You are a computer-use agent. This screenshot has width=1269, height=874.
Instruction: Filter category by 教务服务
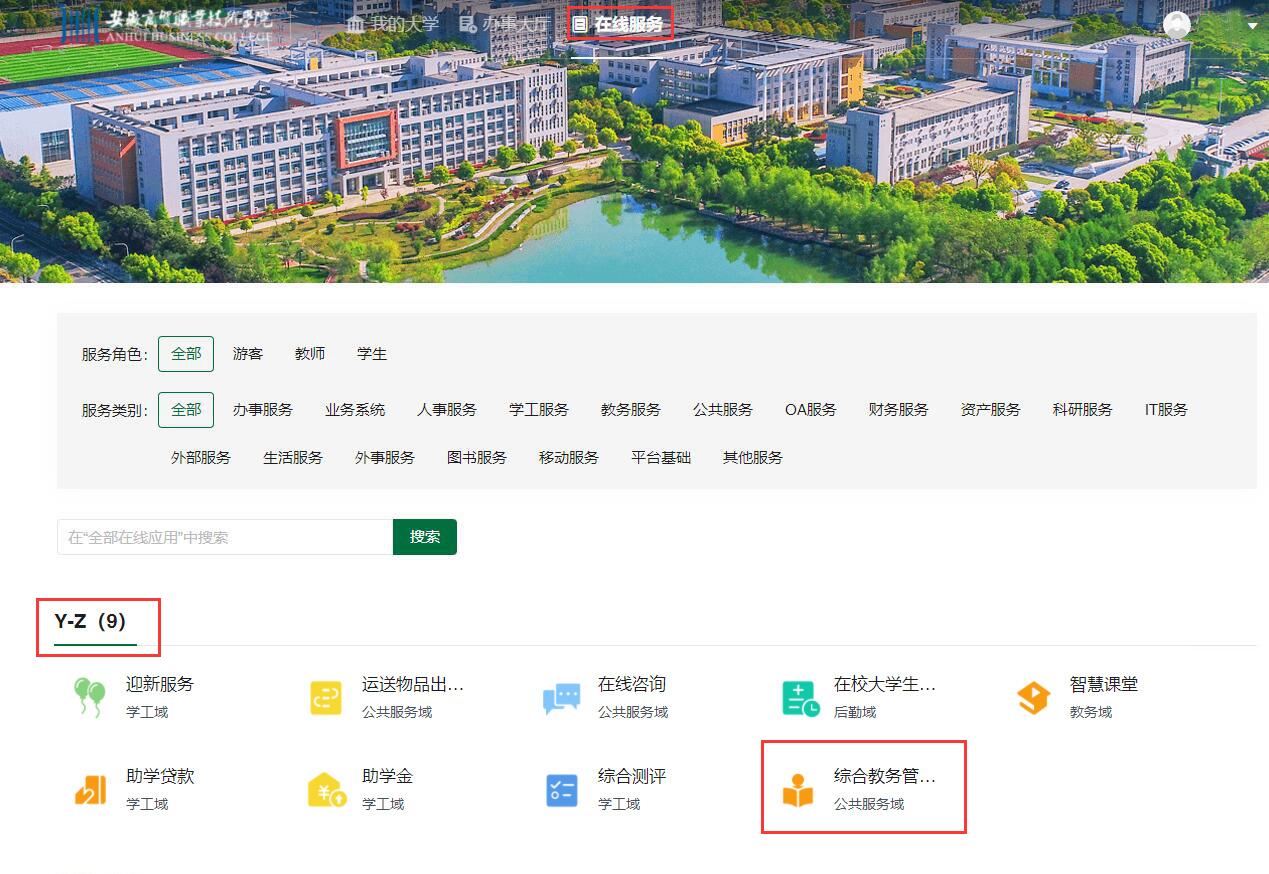click(x=630, y=410)
